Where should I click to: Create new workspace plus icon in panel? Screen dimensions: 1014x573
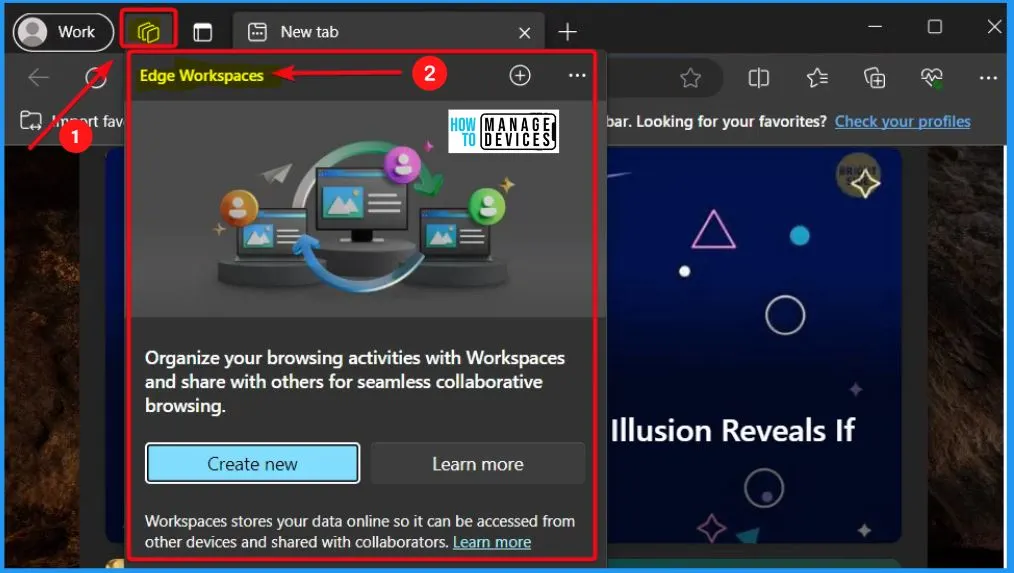click(520, 75)
